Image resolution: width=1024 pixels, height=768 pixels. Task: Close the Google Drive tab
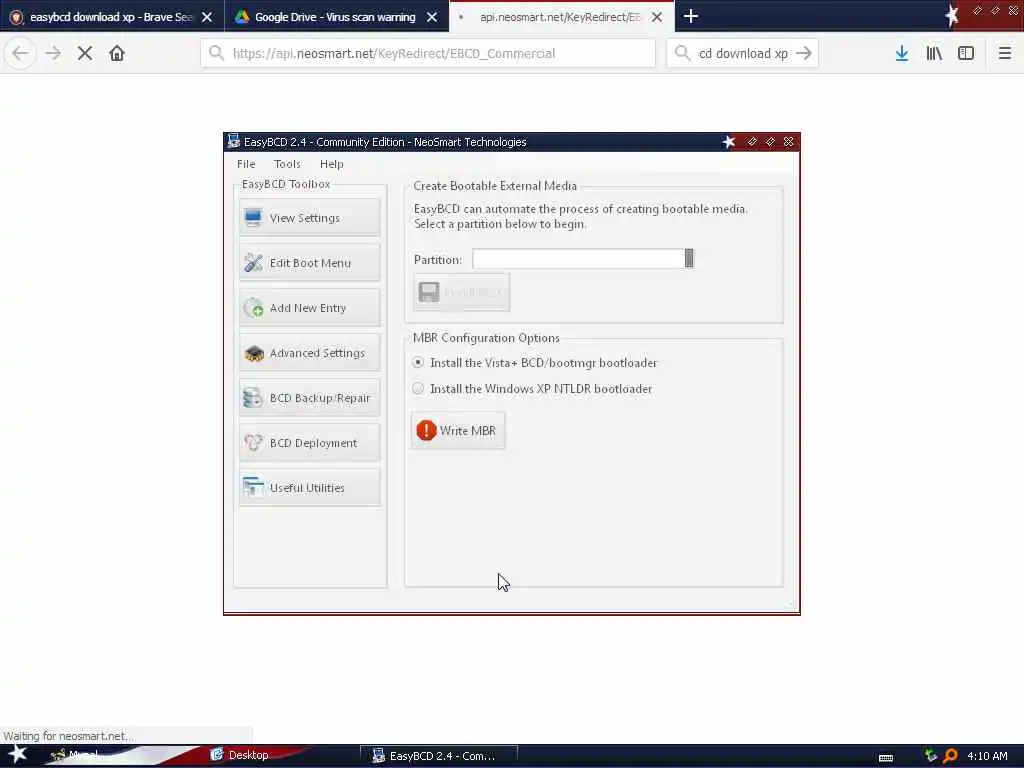432,17
